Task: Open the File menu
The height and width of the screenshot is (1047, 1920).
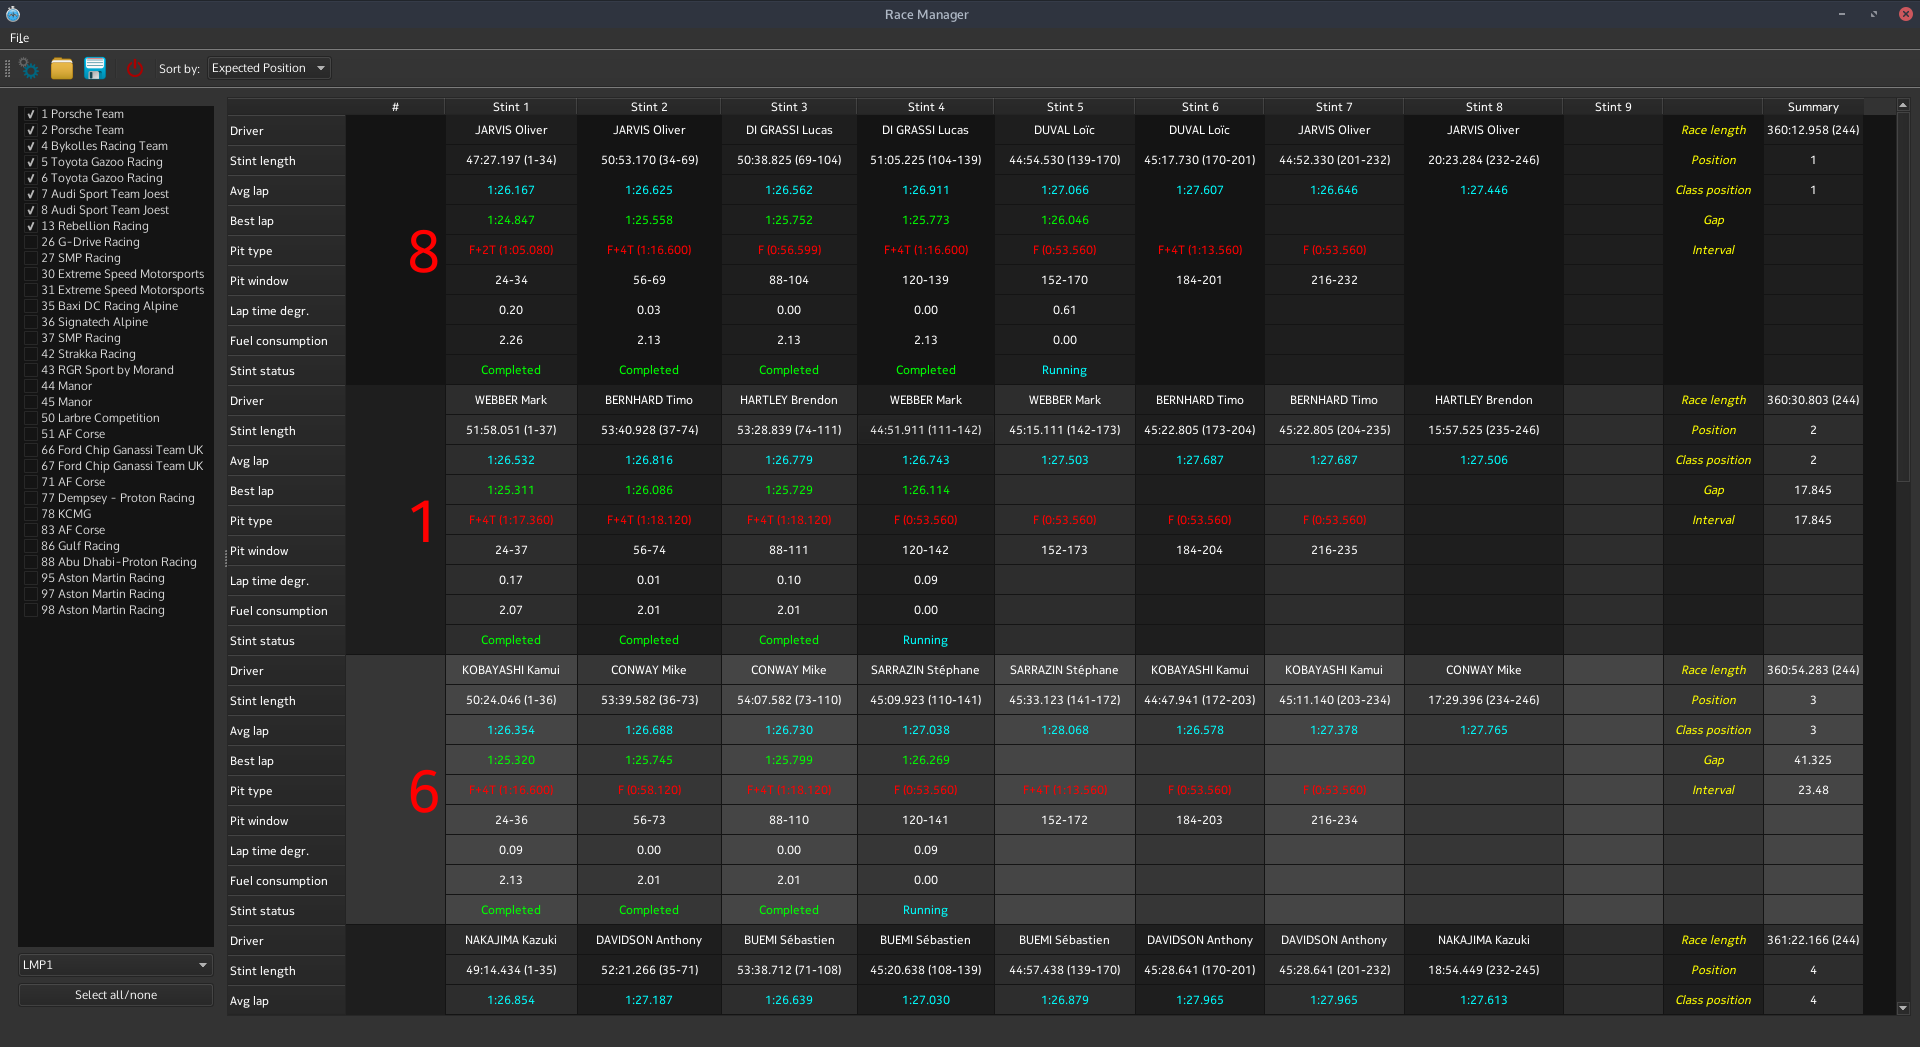Action: 19,38
